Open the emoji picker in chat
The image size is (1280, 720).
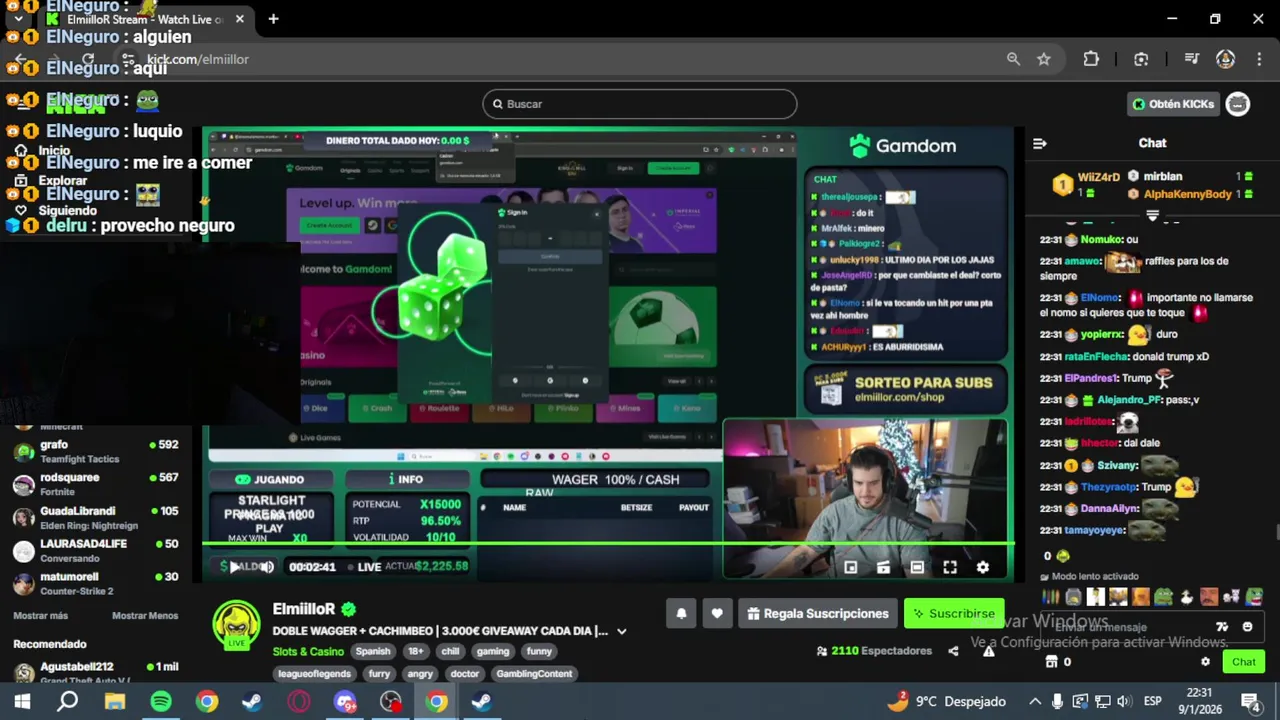coord(1247,627)
